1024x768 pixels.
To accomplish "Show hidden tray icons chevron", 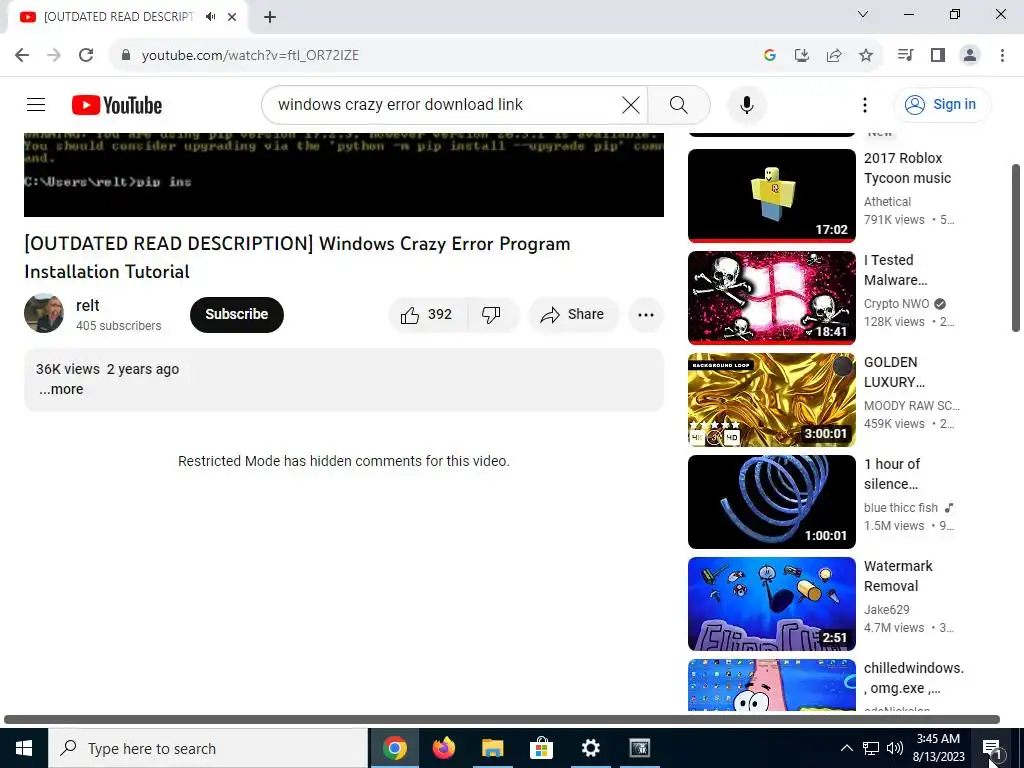I will (x=846, y=748).
